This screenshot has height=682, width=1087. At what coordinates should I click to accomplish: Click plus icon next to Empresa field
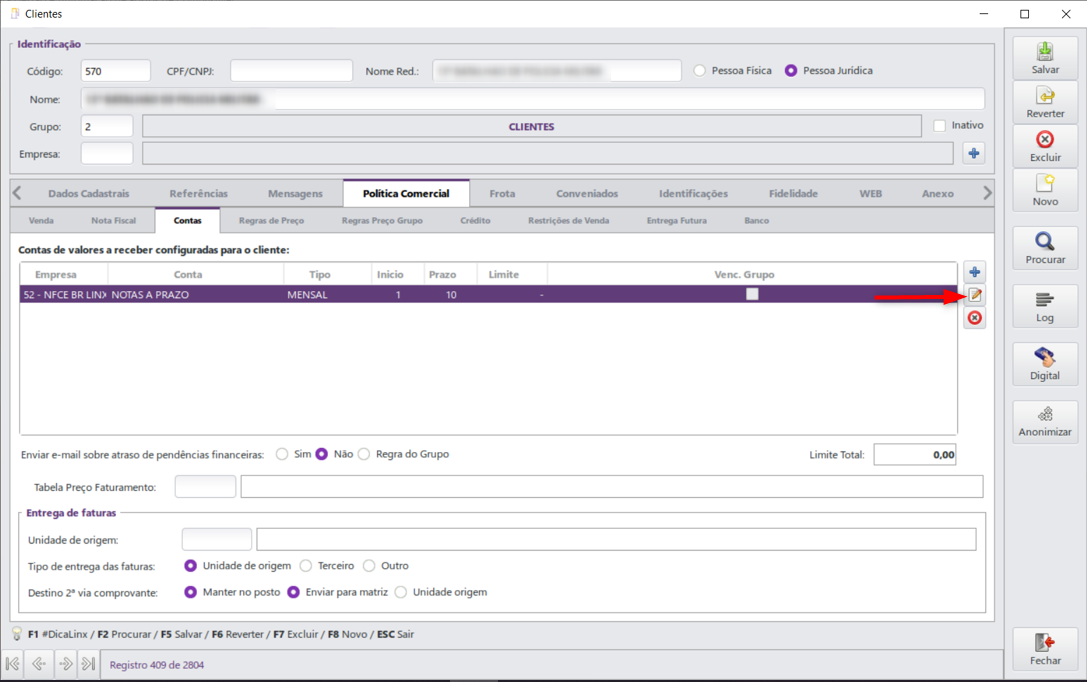point(974,153)
